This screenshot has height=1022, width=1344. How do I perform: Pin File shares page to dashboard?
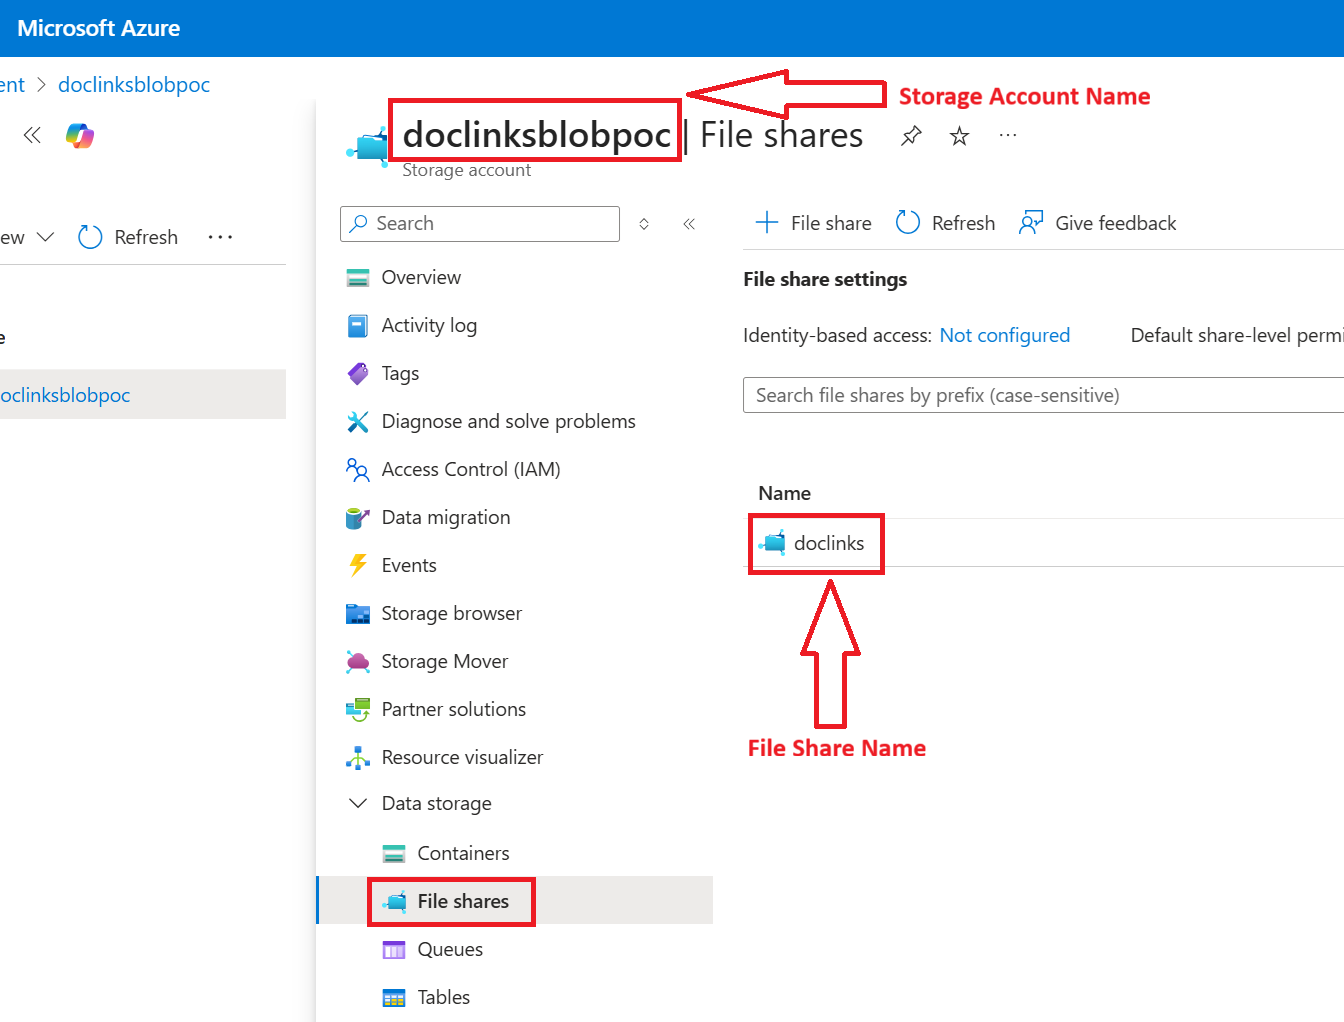(911, 136)
